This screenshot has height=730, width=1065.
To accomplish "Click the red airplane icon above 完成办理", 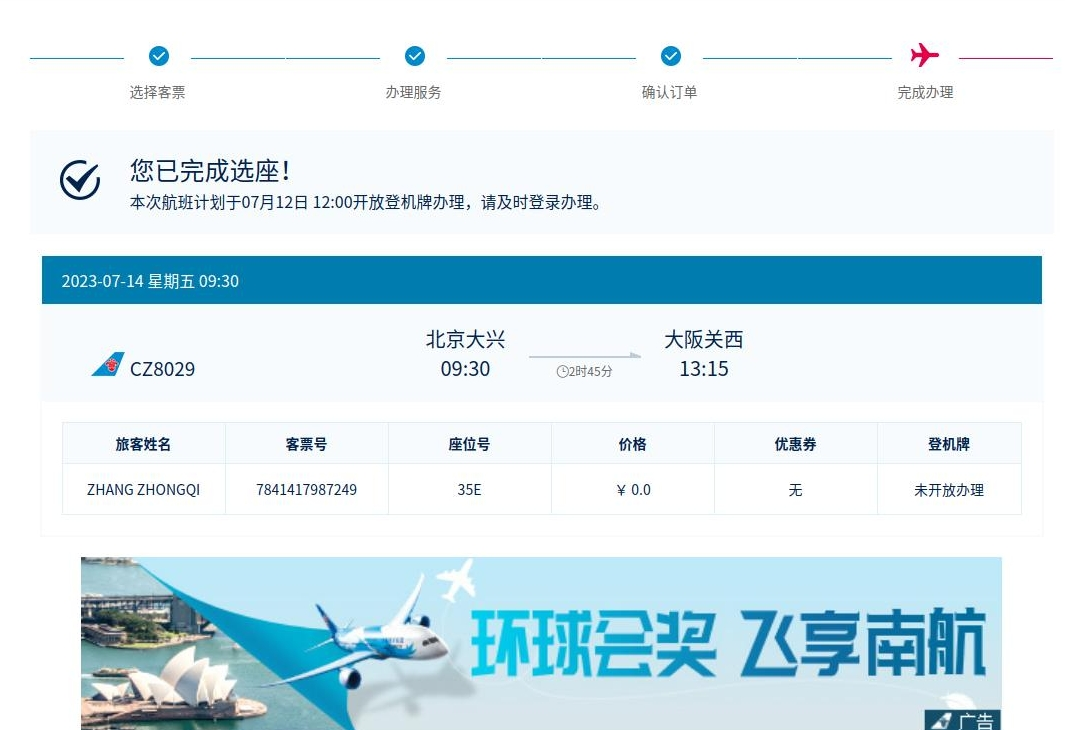I will (925, 55).
